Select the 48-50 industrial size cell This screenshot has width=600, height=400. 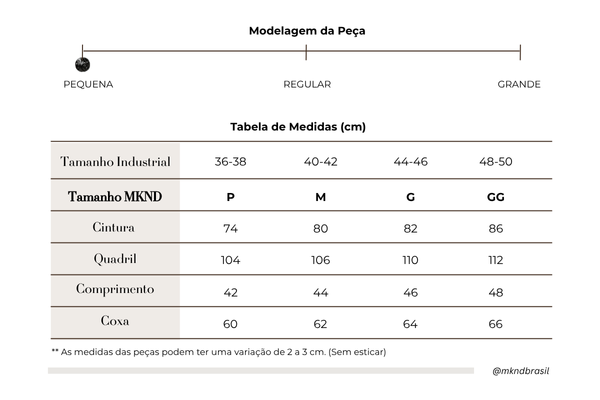495,162
